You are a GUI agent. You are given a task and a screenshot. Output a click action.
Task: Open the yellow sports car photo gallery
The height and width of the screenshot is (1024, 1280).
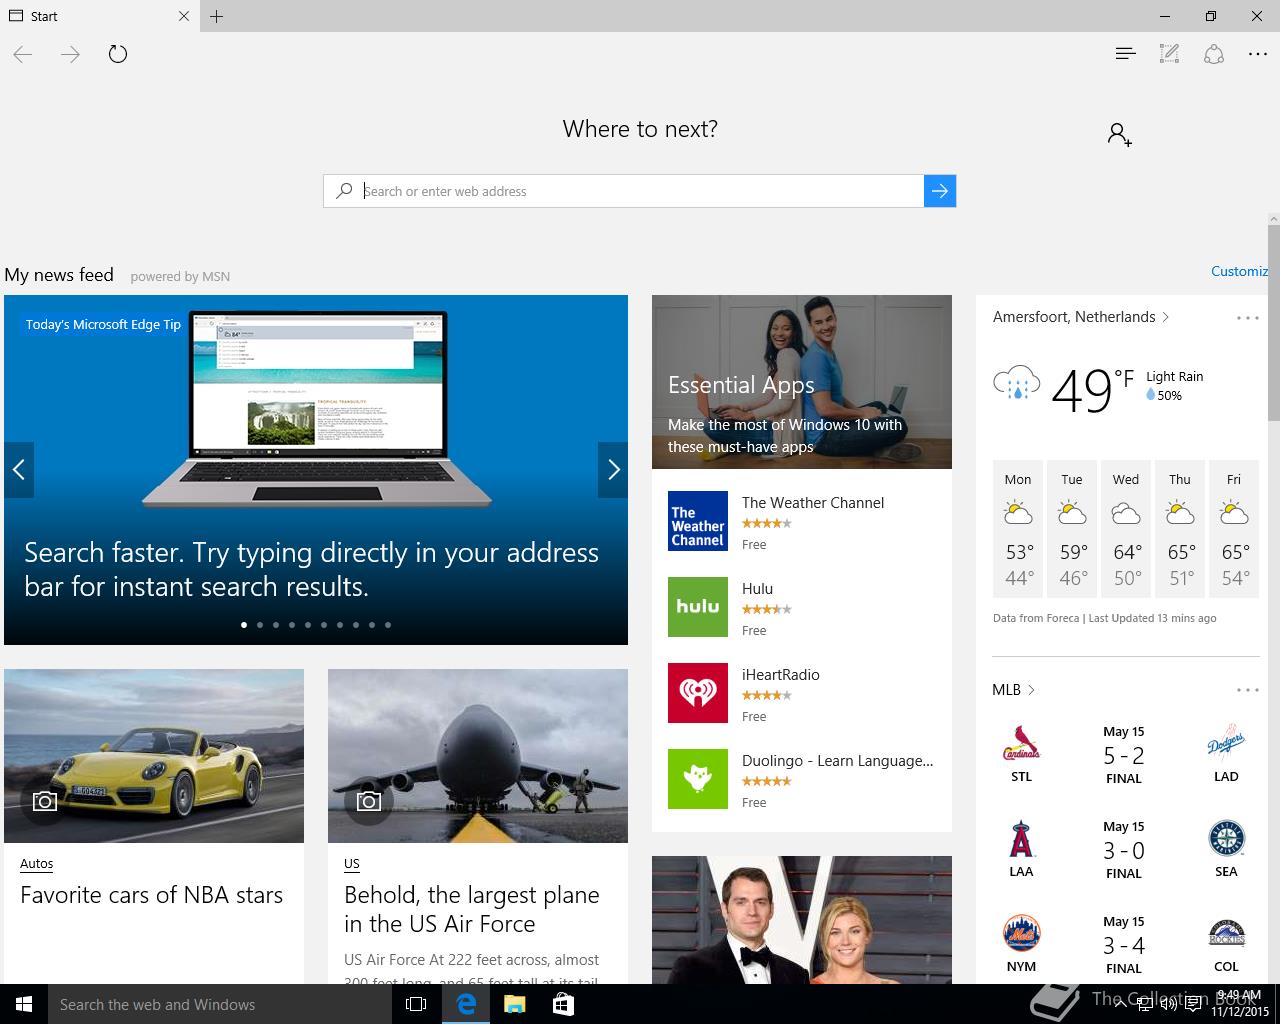[x=154, y=756]
